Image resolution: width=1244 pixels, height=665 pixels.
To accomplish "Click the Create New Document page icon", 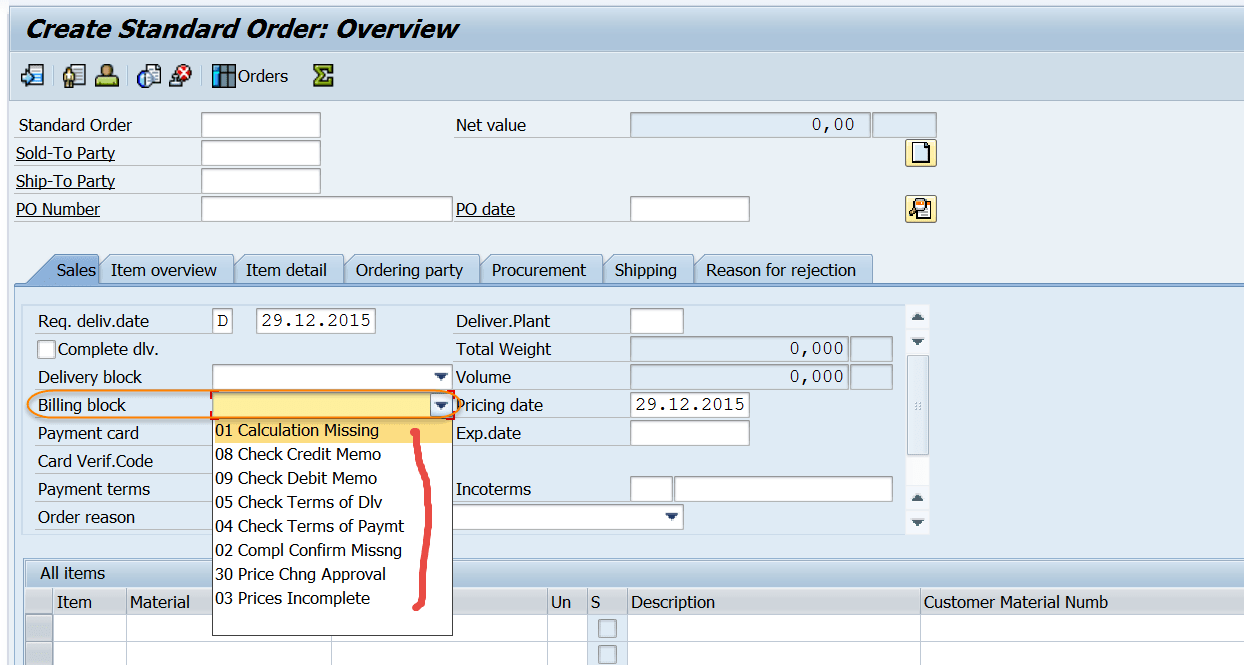I will point(919,152).
